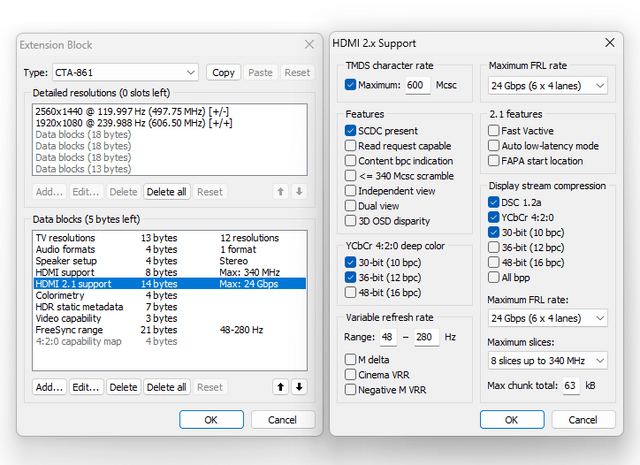Image resolution: width=640 pixels, height=465 pixels.
Task: Select the FreeSync range data block
Action: click(x=169, y=330)
